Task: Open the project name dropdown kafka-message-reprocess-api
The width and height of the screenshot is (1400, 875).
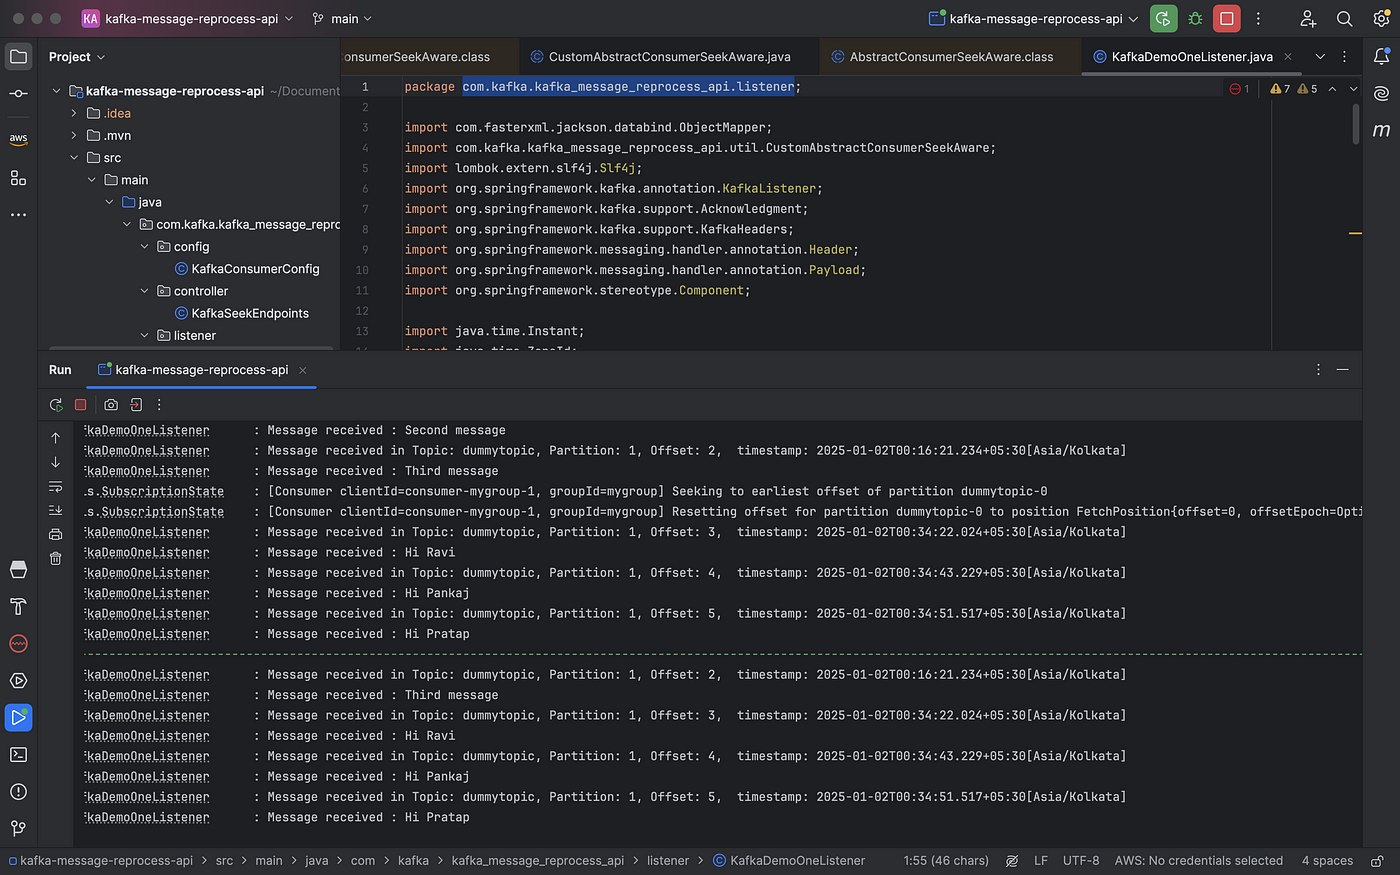Action: click(187, 18)
